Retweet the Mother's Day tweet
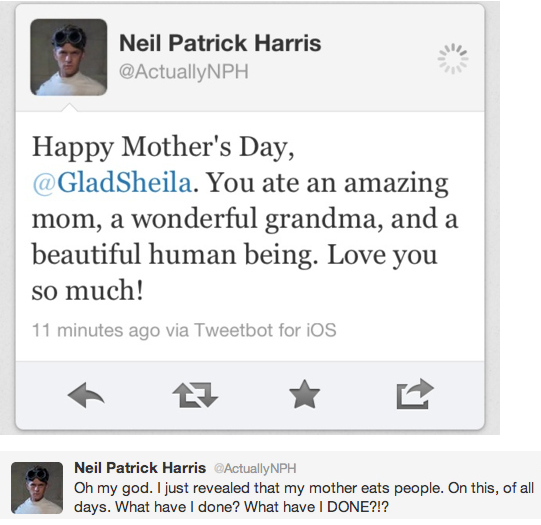541x525 pixels. point(195,395)
